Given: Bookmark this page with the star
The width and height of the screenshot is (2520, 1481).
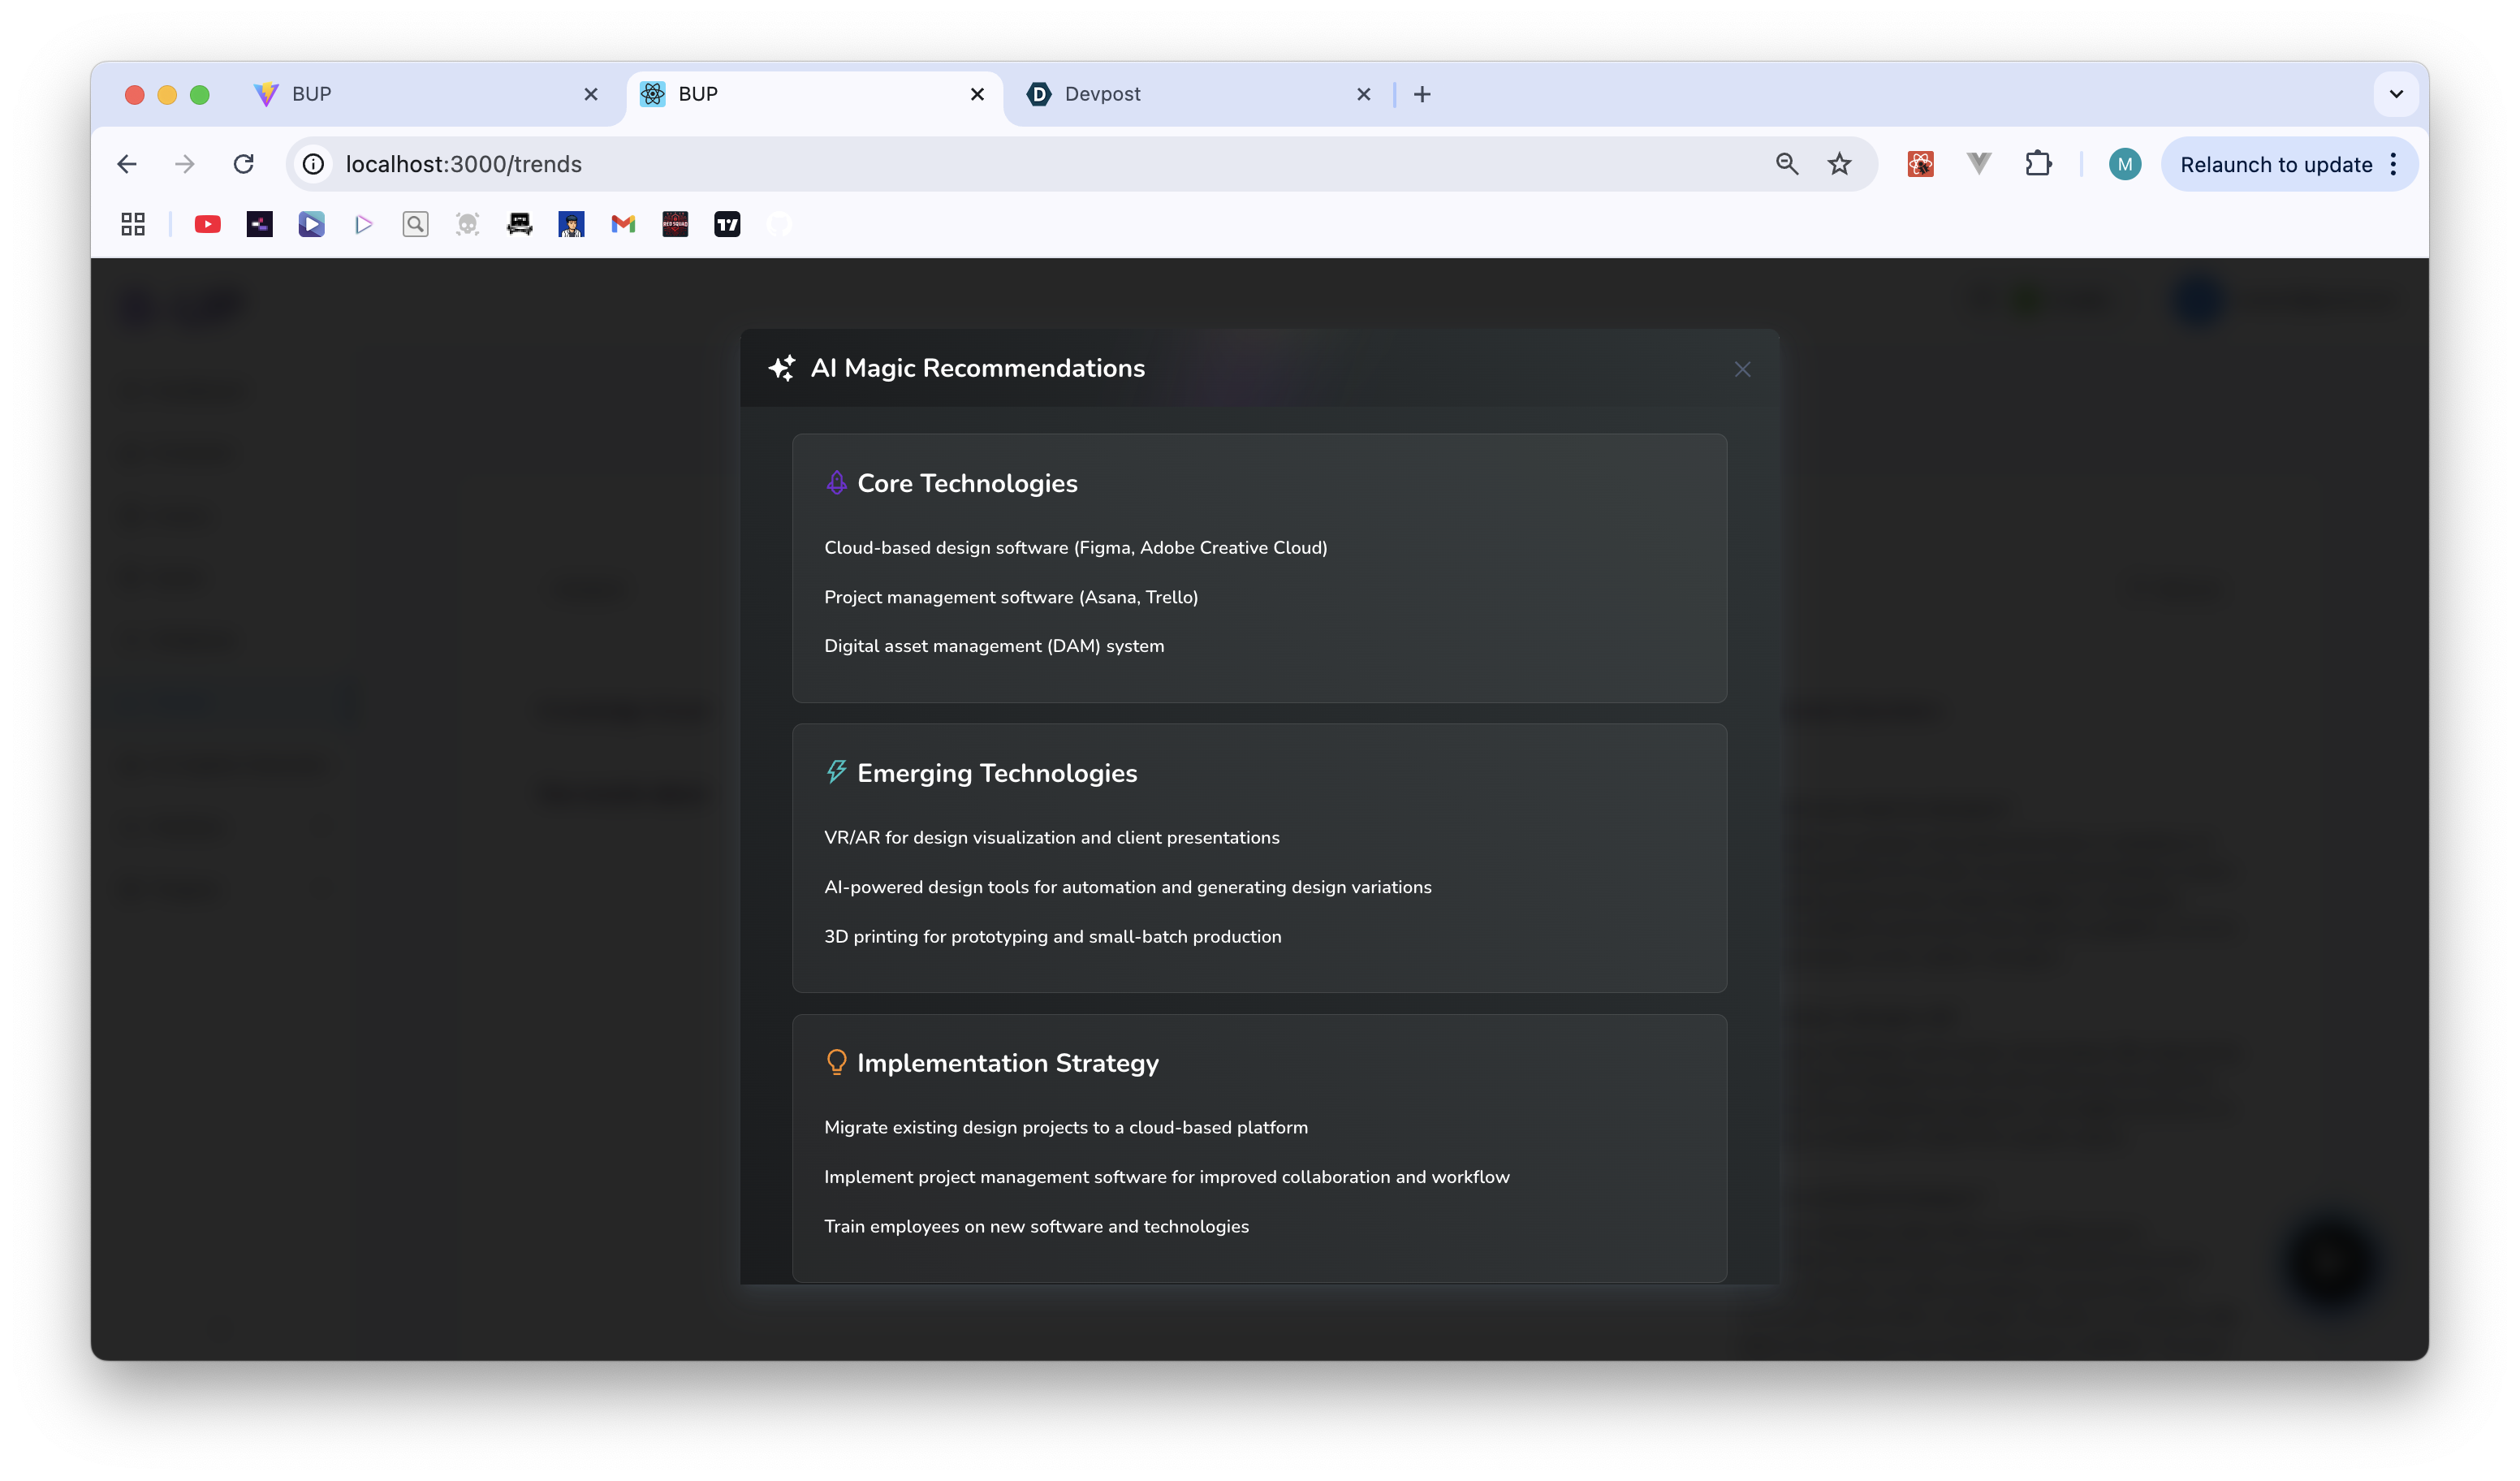Looking at the screenshot, I should [1839, 164].
